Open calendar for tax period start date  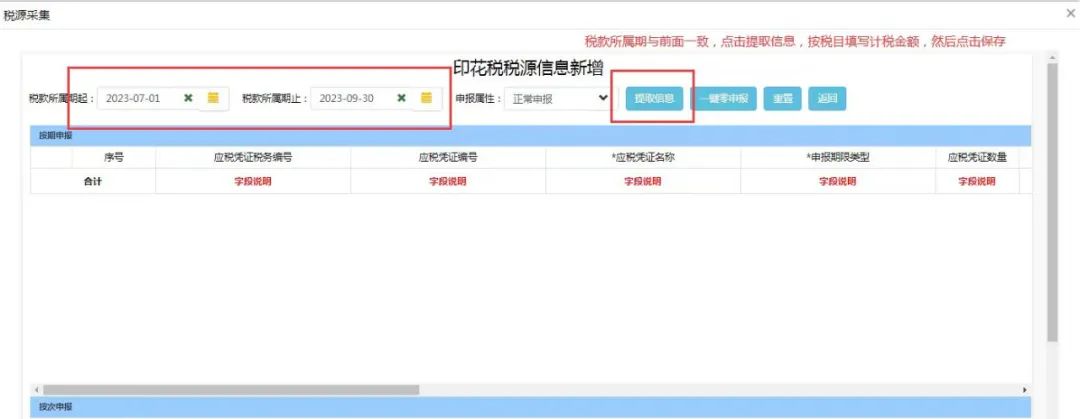coord(213,98)
